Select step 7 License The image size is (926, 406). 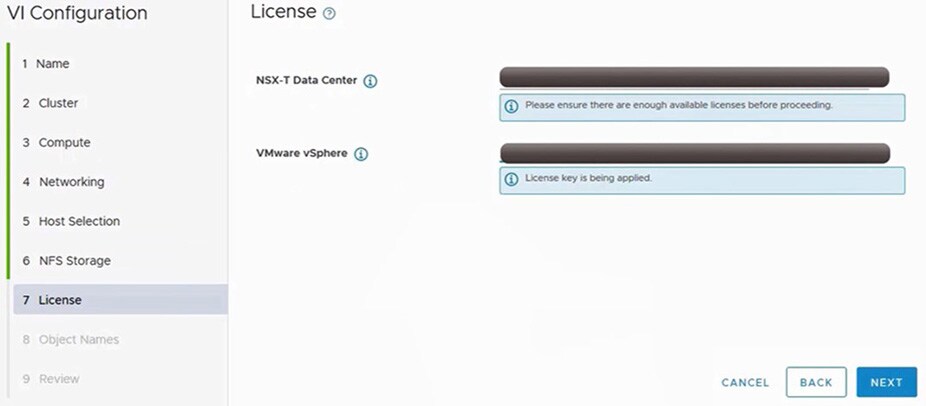pyautogui.click(x=60, y=300)
